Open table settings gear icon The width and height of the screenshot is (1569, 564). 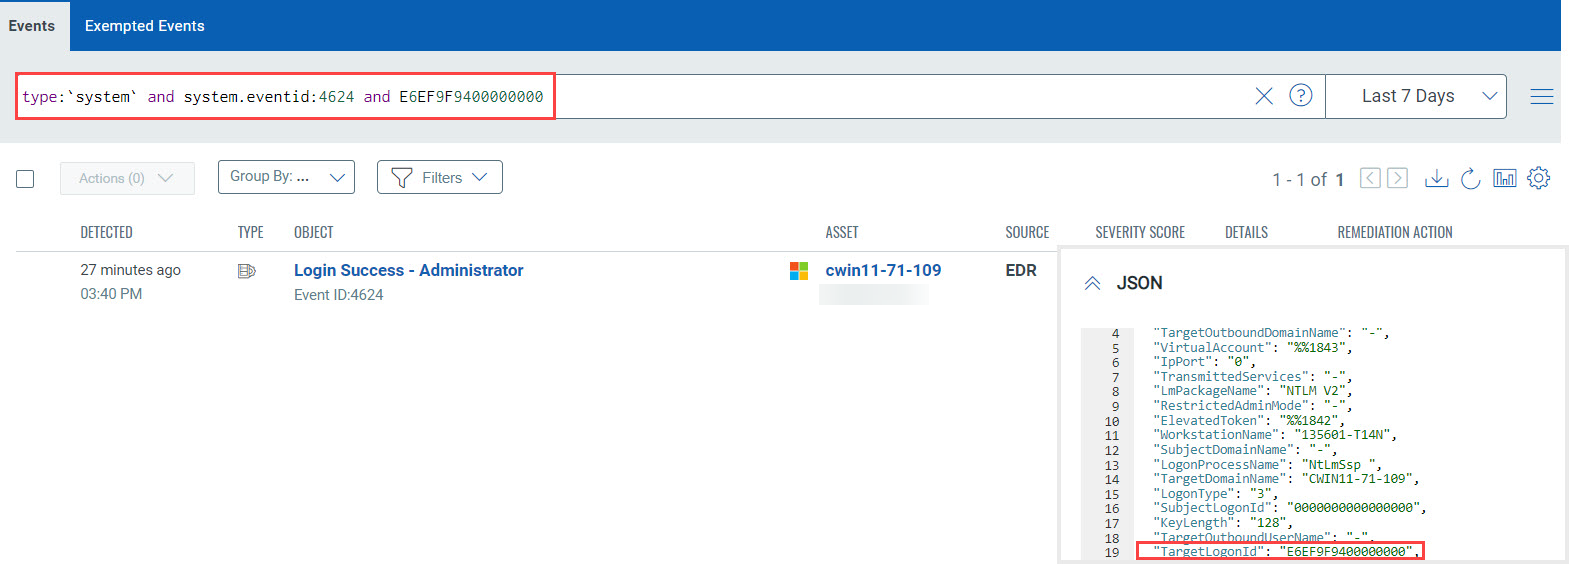(x=1538, y=178)
